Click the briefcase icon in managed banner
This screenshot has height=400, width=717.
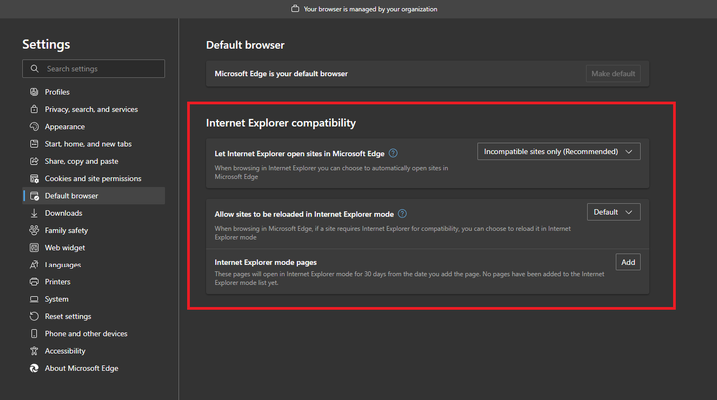point(295,9)
